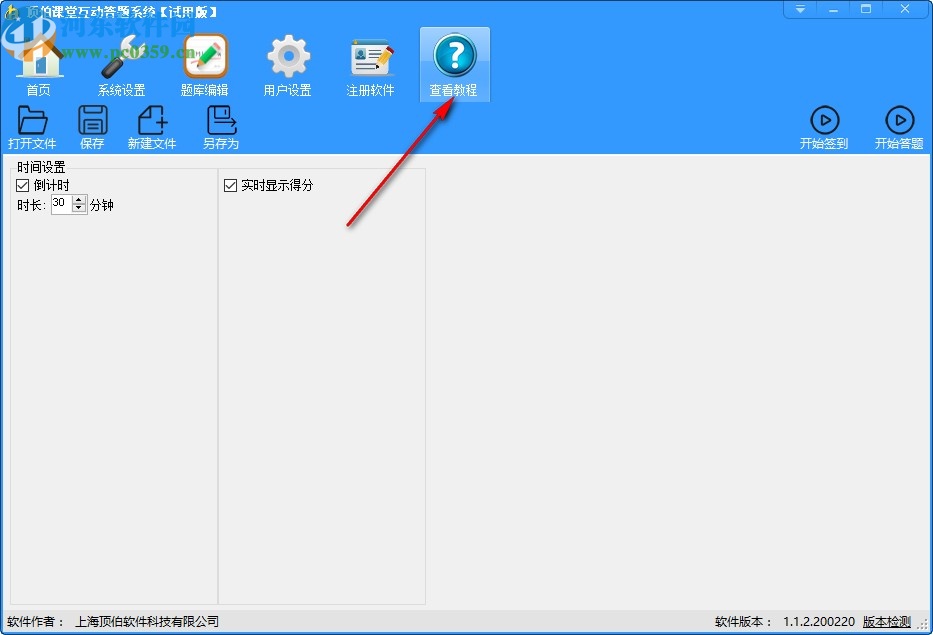Click the 时长 minutes input field
This screenshot has width=933, height=635.
(x=62, y=204)
